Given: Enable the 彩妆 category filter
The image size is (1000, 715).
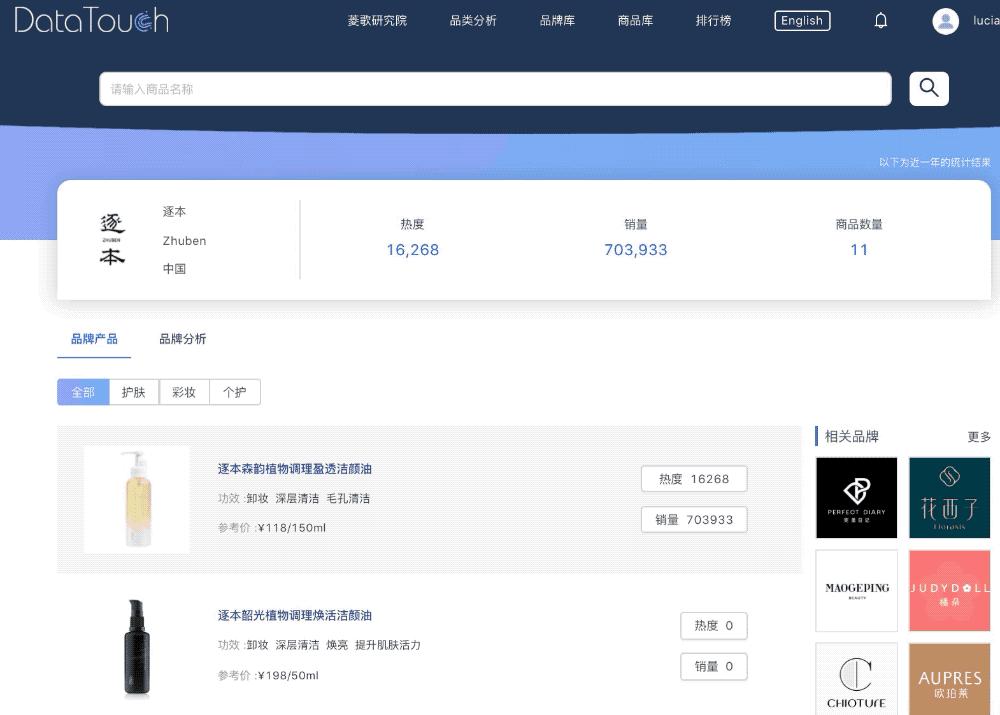Looking at the screenshot, I should (x=183, y=391).
